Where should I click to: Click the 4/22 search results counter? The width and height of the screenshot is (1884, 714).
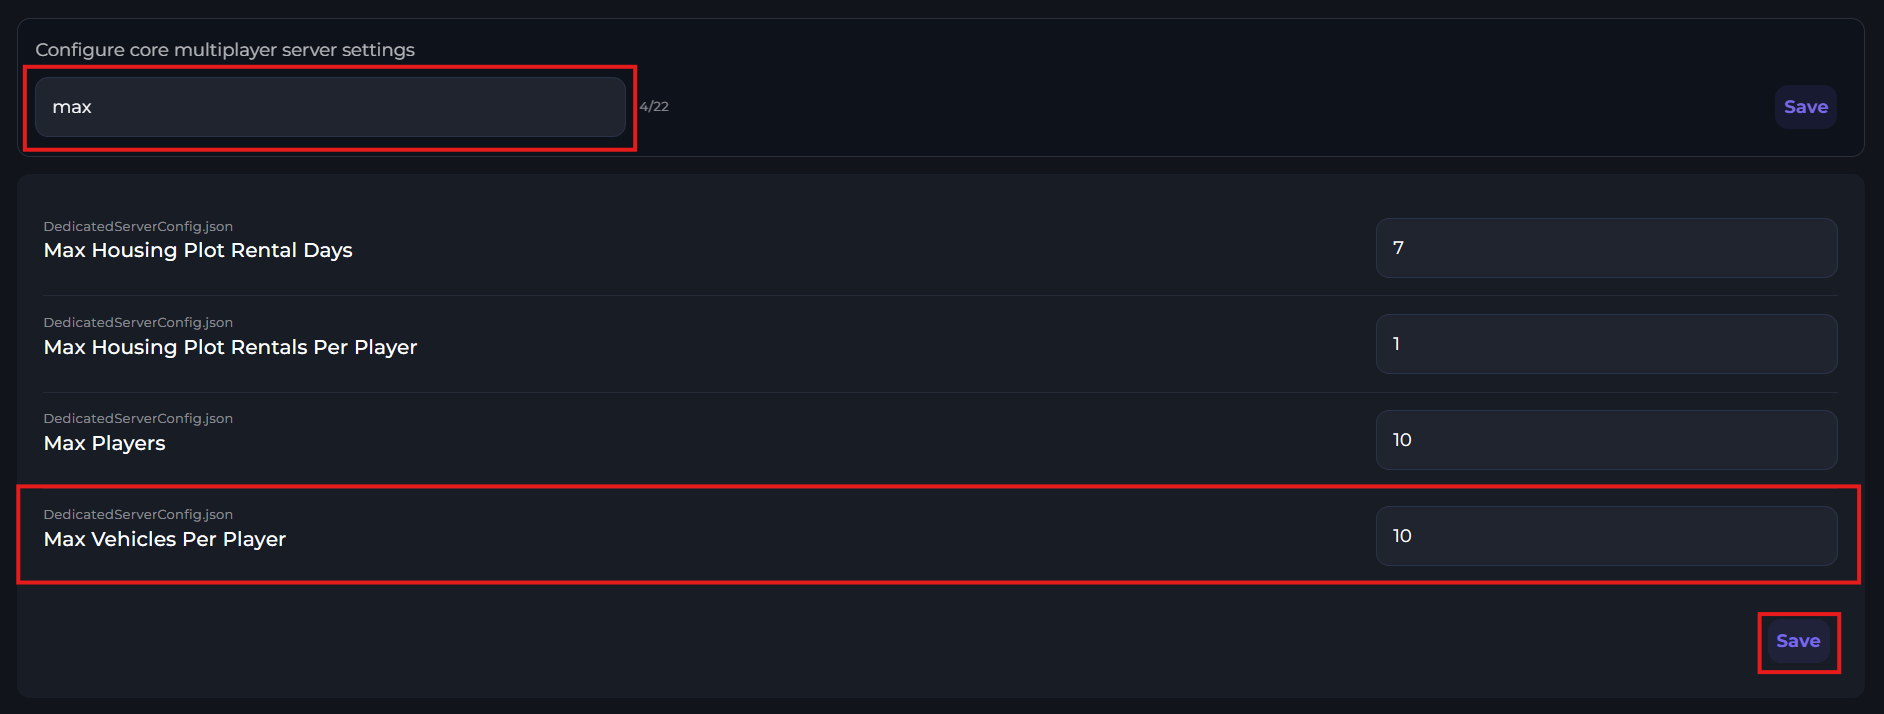(x=654, y=107)
